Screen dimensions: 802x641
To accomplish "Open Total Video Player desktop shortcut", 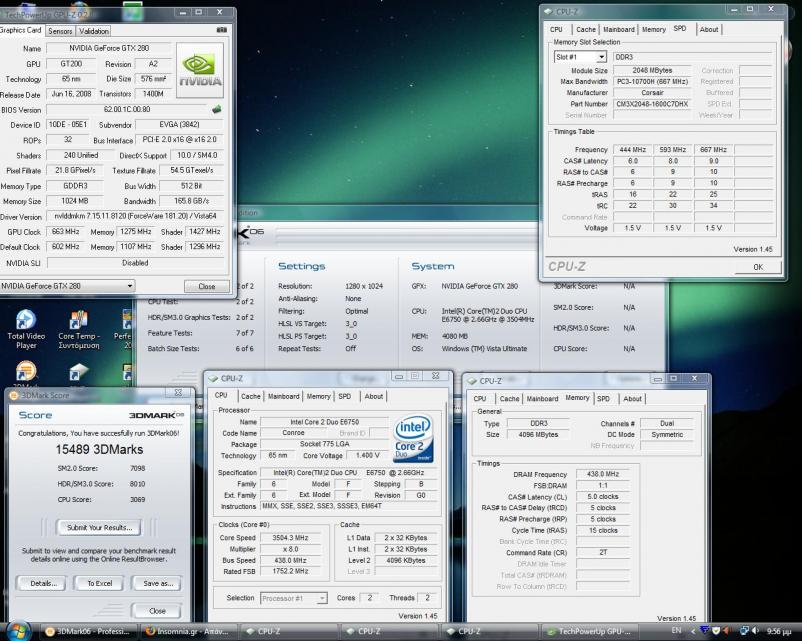I will coord(26,330).
